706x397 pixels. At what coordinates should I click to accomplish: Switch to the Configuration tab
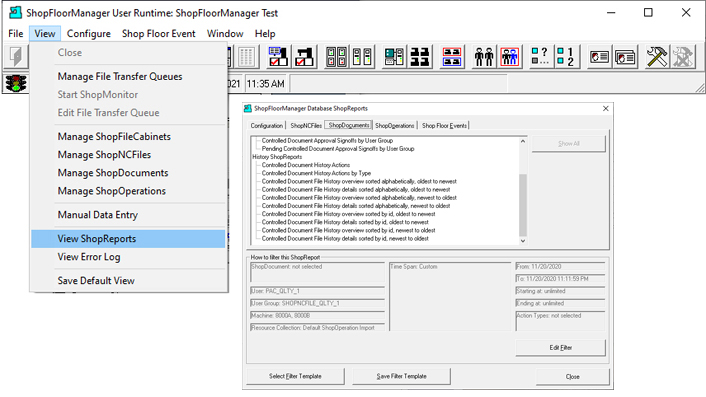click(x=267, y=126)
